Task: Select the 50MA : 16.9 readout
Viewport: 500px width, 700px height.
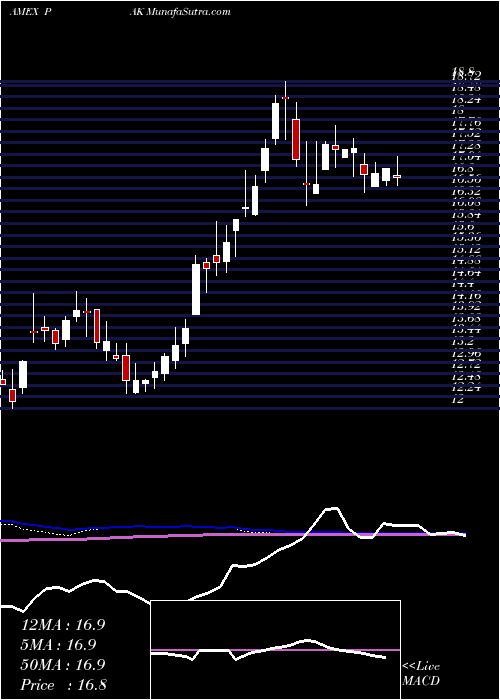Action: point(63,665)
